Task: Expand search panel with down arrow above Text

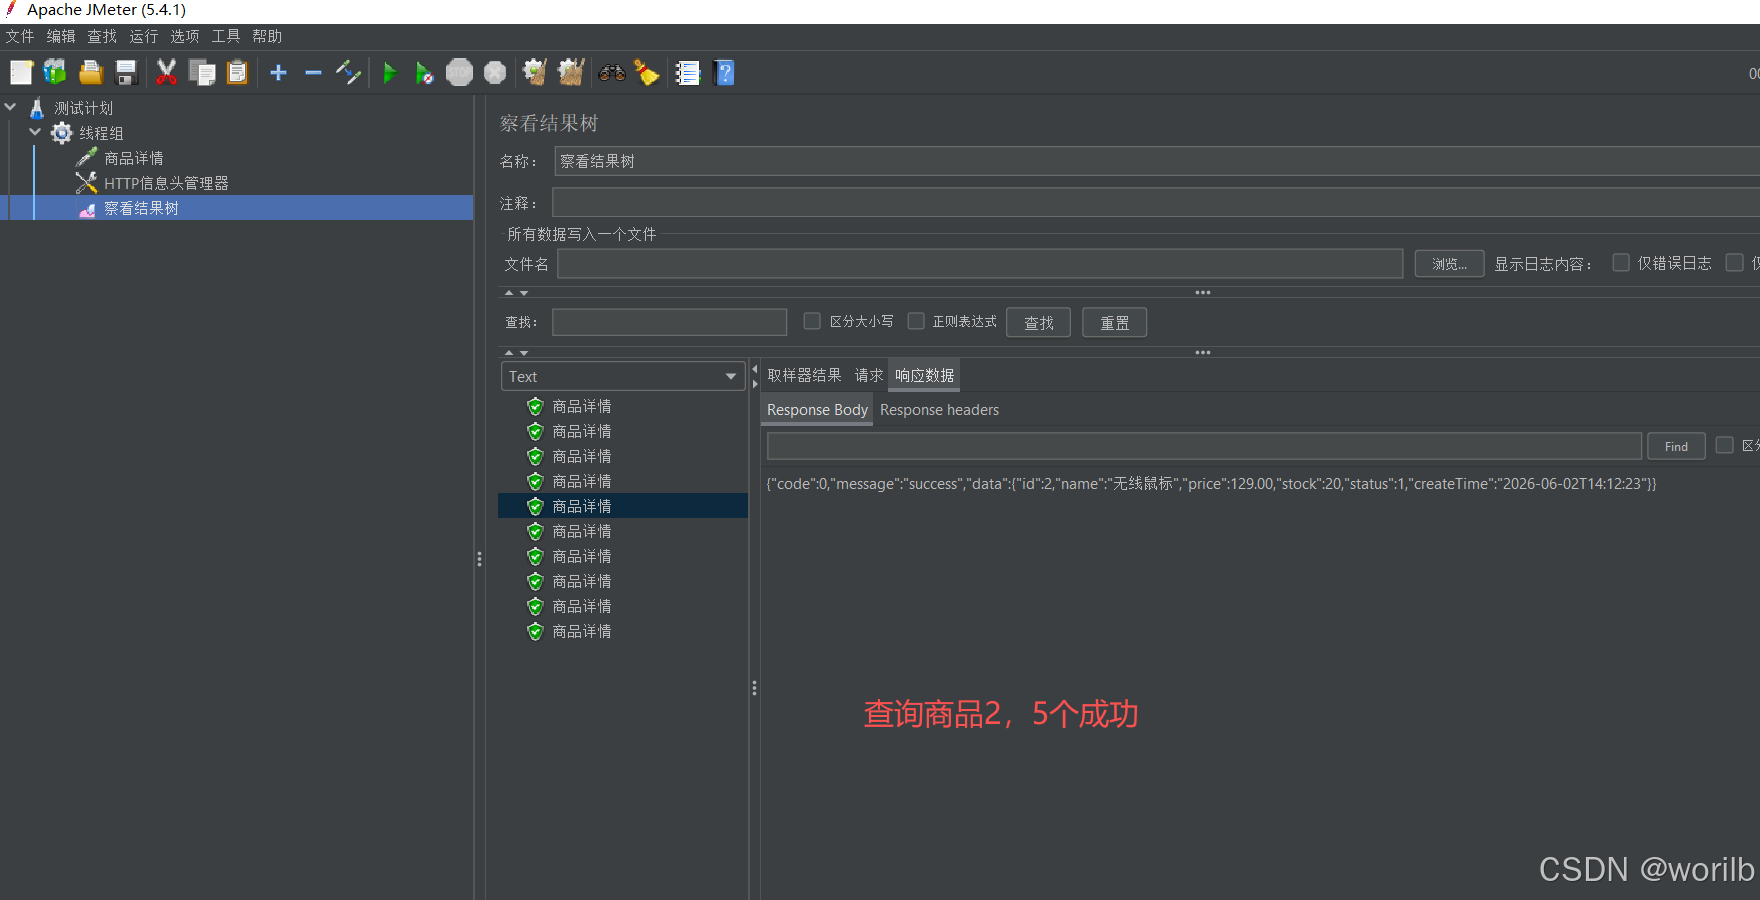Action: click(x=524, y=353)
